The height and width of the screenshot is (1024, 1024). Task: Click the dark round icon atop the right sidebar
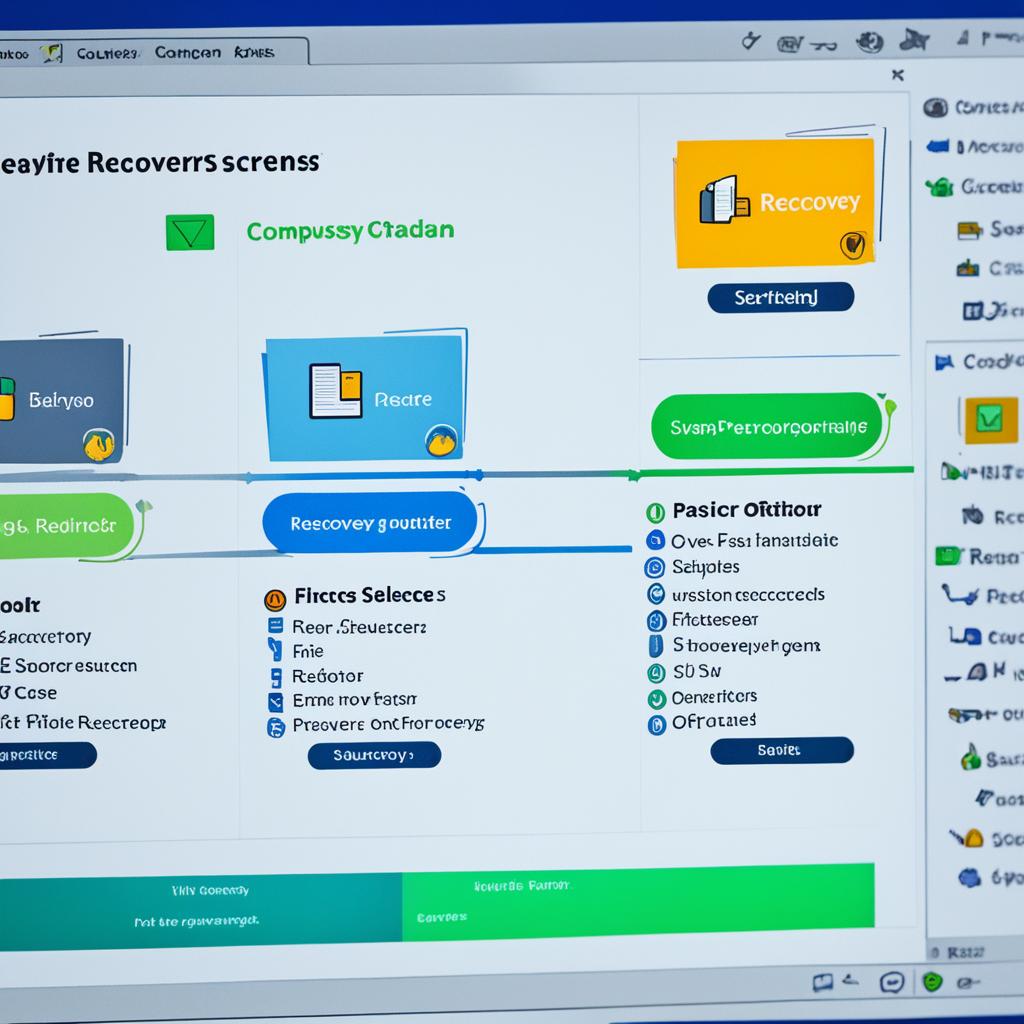click(x=935, y=107)
